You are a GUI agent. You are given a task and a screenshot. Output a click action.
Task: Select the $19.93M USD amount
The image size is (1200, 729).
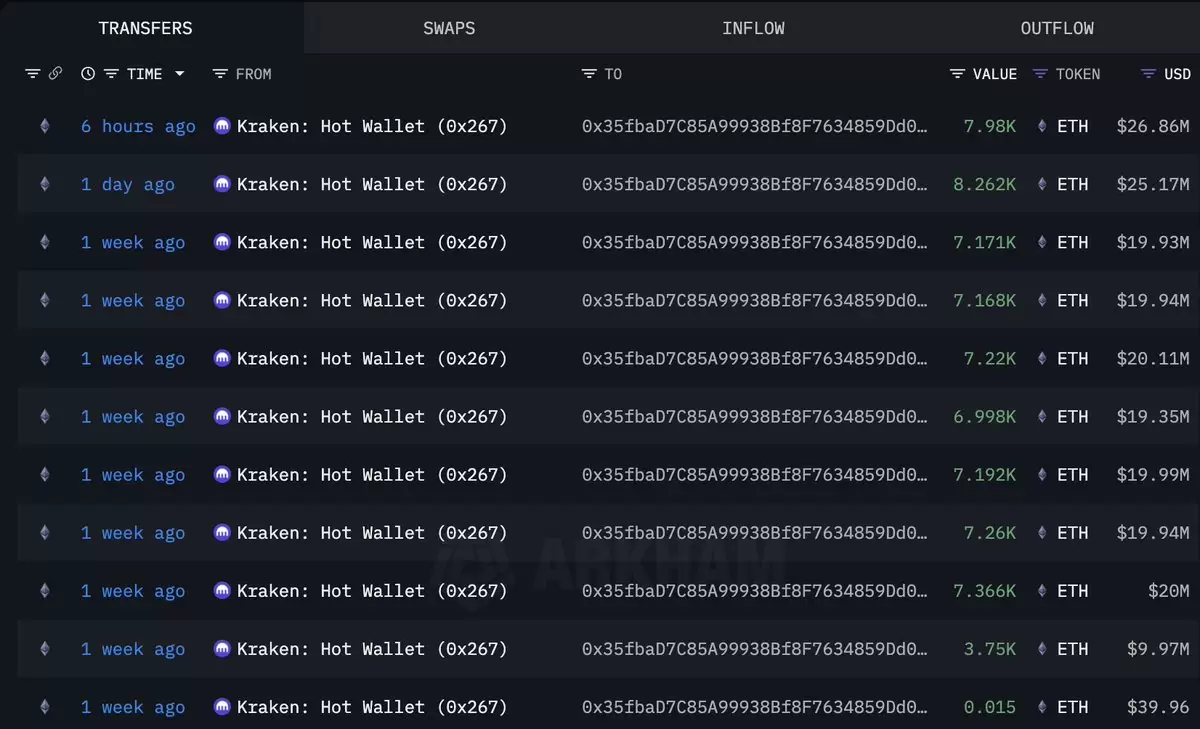click(1153, 242)
